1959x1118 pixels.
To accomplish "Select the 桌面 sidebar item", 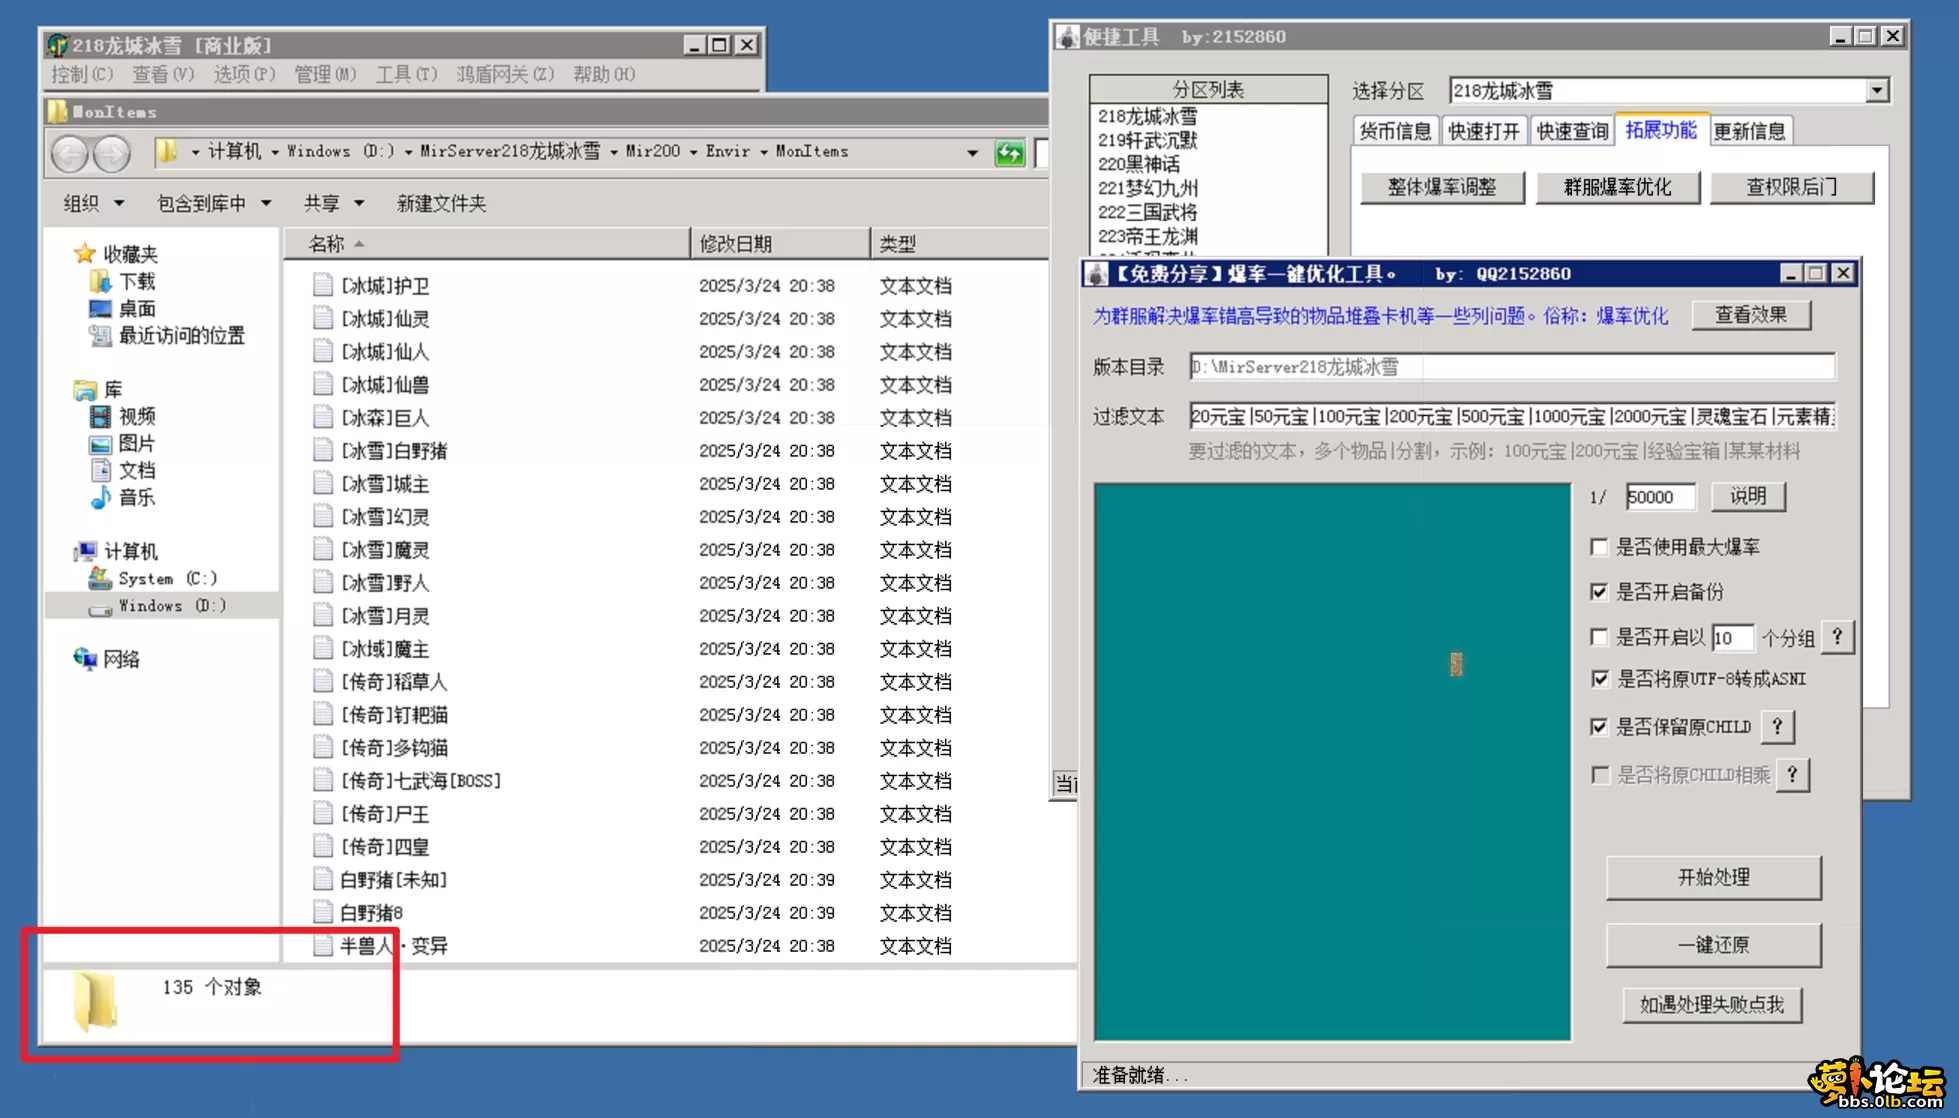I will point(137,308).
